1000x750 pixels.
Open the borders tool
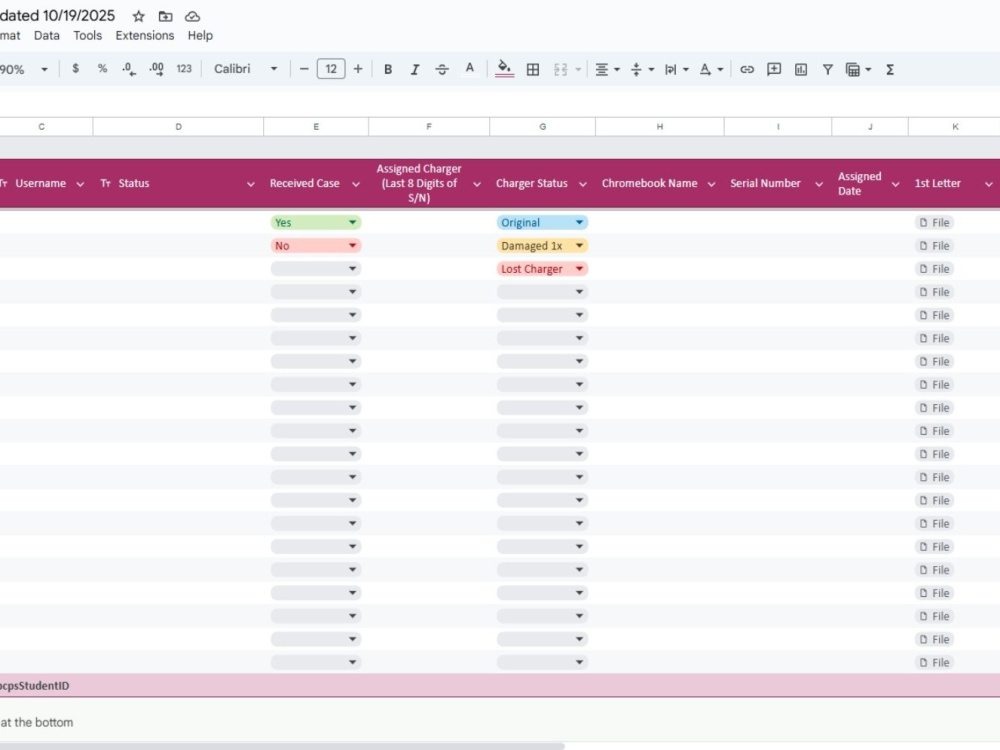[533, 70]
